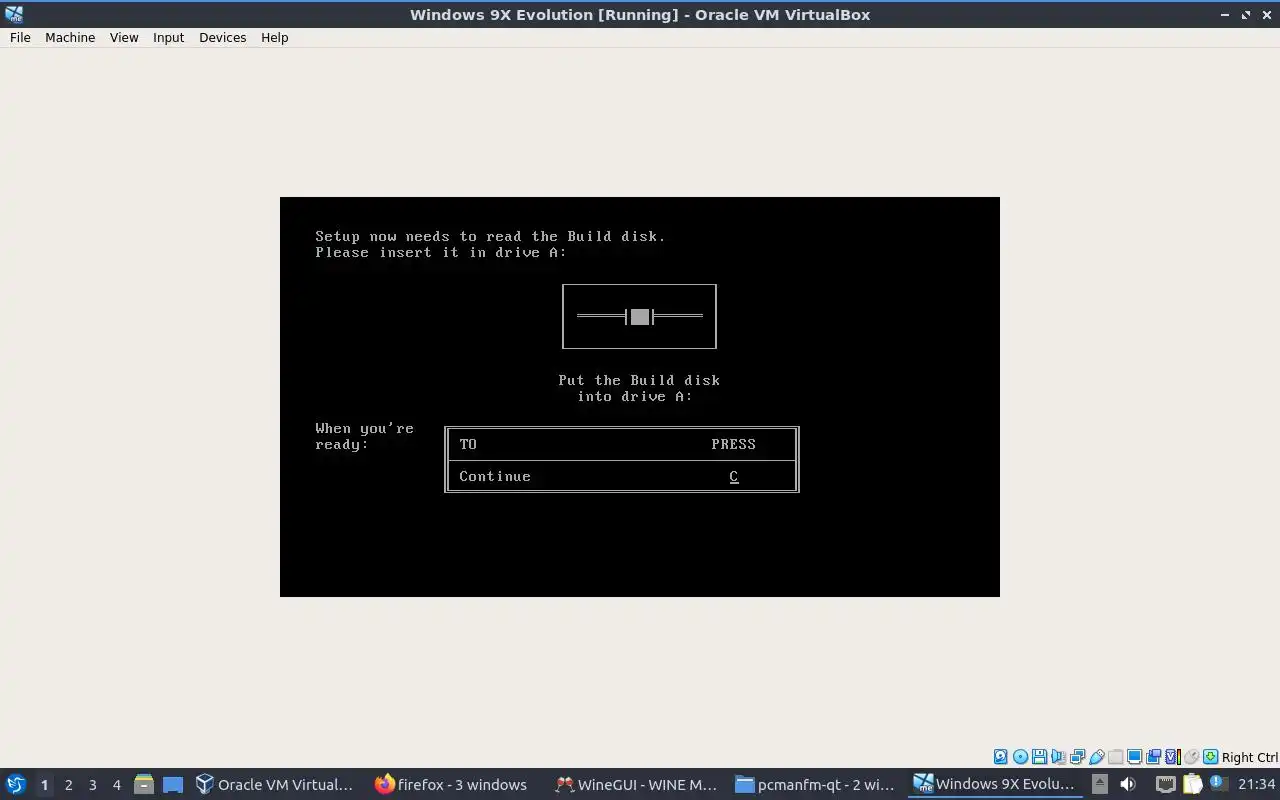This screenshot has width=1280, height=800.
Task: Click the hard disk activity indicator icon
Action: (x=1000, y=757)
